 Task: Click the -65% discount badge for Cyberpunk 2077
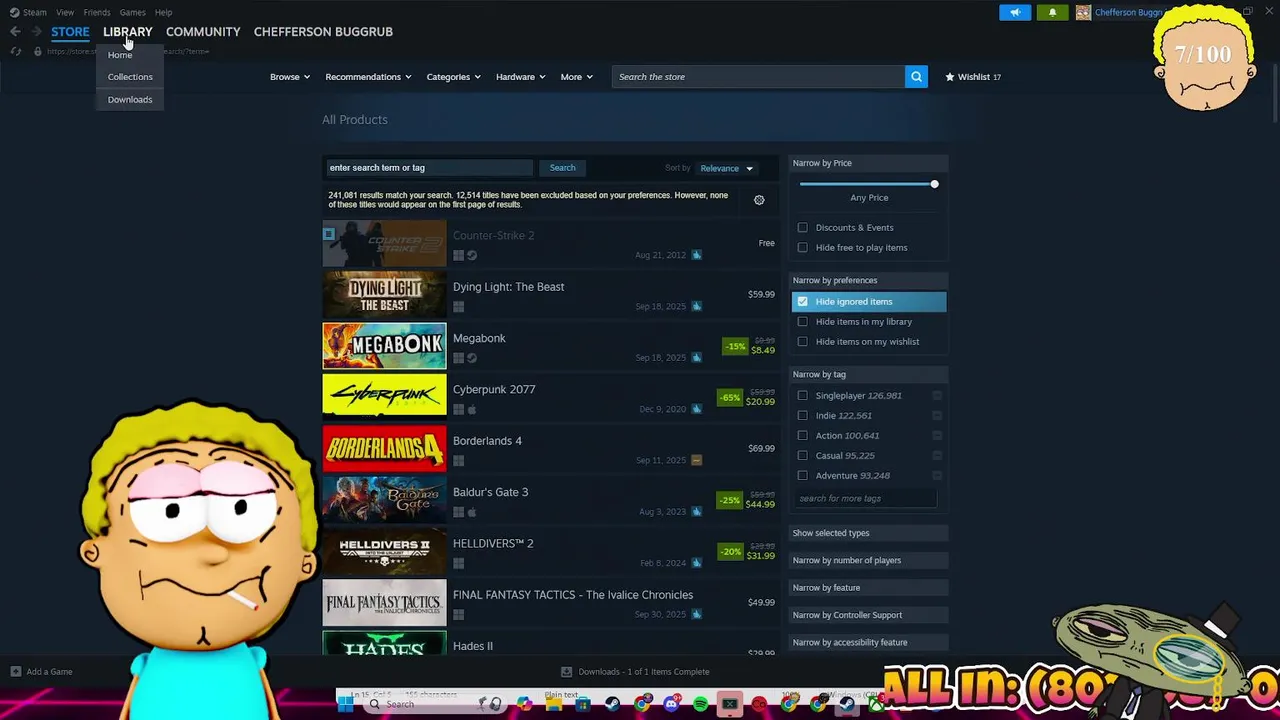[x=731, y=397]
